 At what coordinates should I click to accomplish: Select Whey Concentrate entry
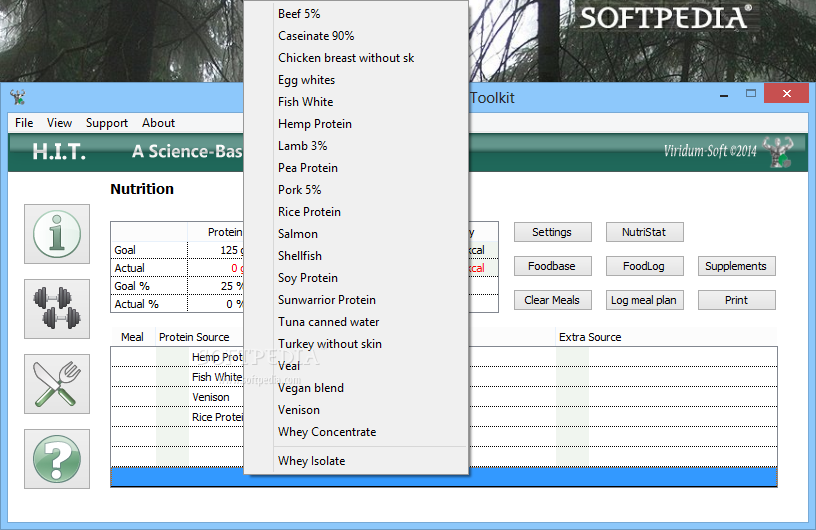click(x=356, y=432)
